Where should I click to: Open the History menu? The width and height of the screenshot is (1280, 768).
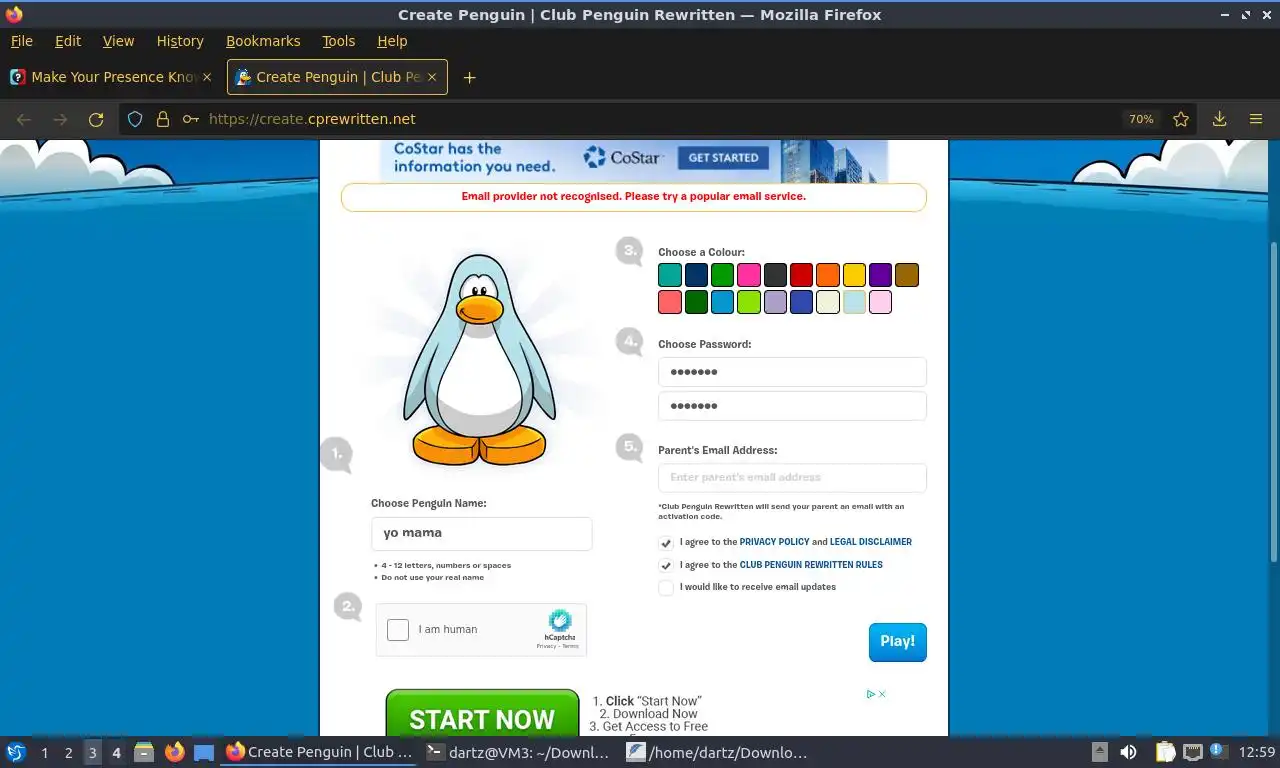(x=180, y=41)
